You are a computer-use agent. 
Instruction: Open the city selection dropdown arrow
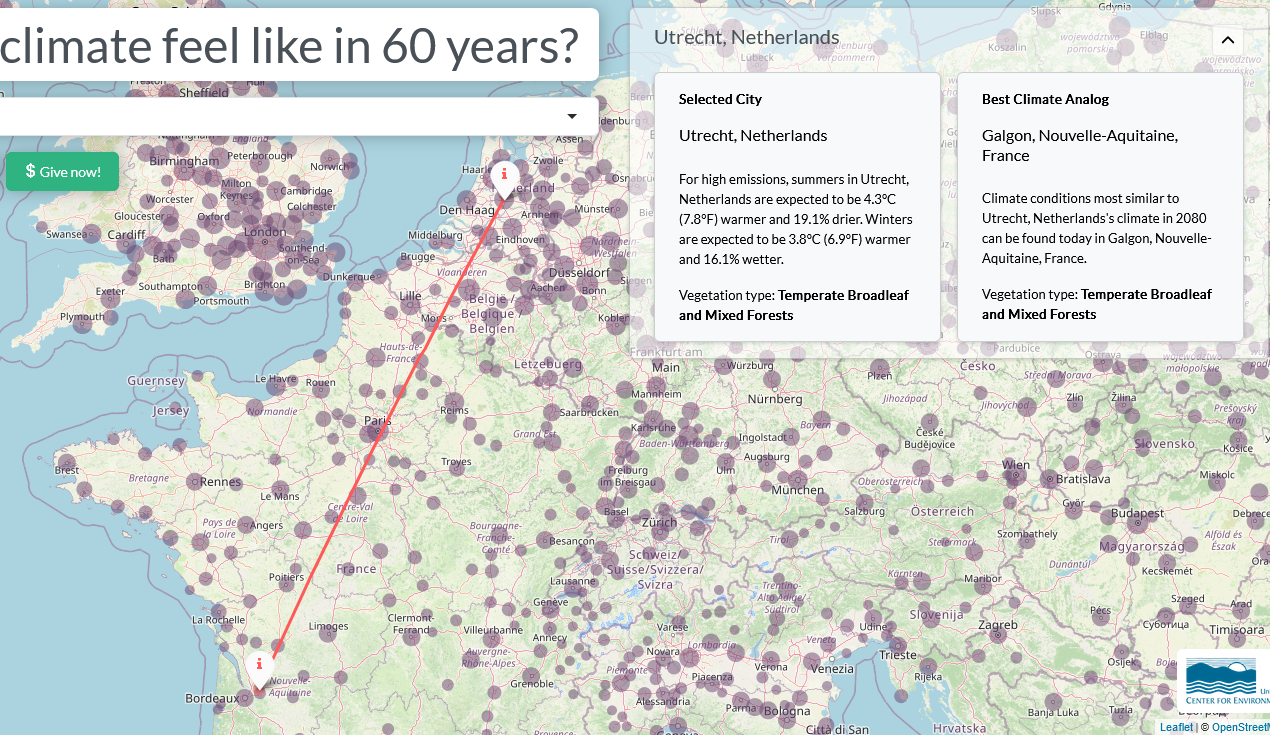point(572,116)
